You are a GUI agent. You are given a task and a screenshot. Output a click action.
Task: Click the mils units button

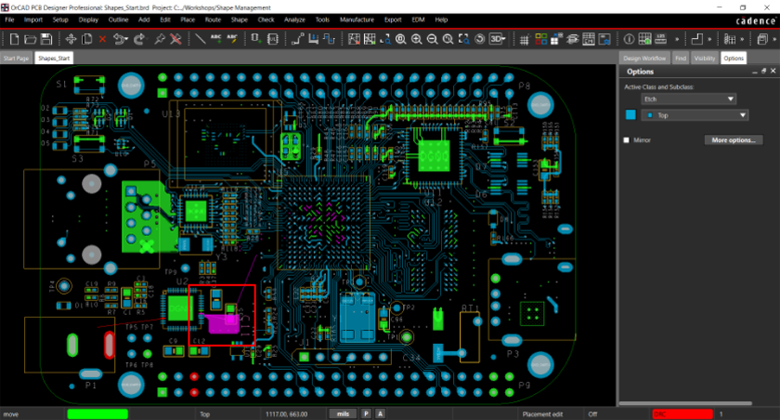tap(343, 414)
